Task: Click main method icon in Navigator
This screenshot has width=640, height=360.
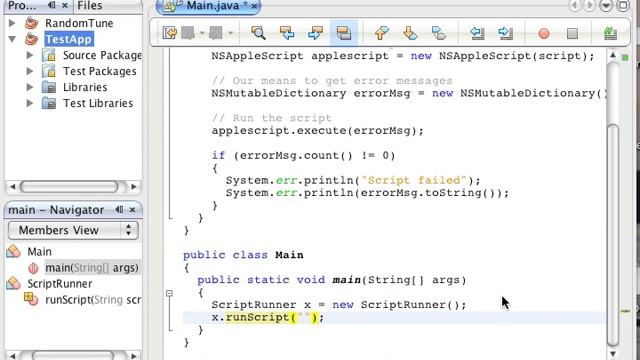Action: (x=33, y=268)
